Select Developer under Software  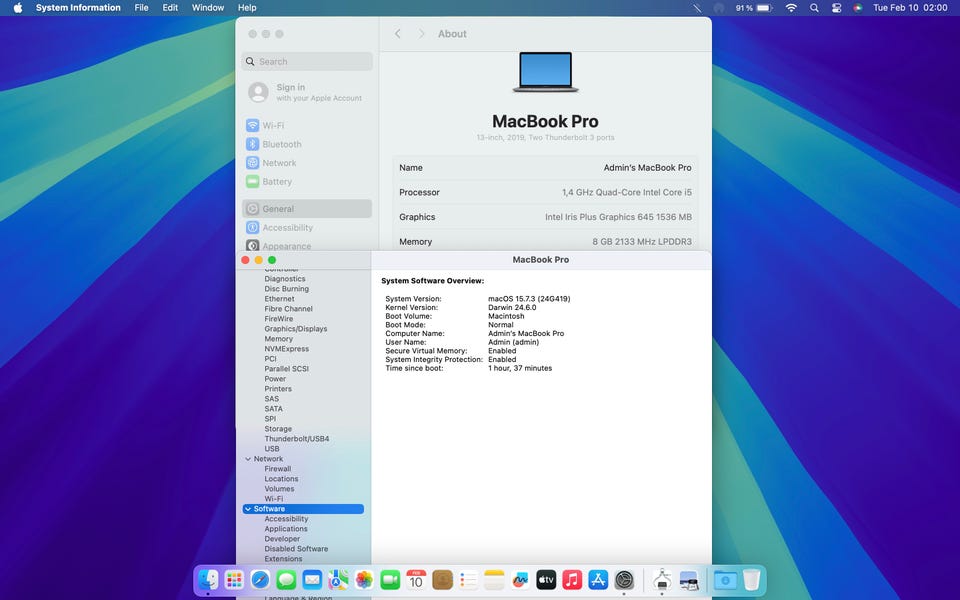[282, 539]
